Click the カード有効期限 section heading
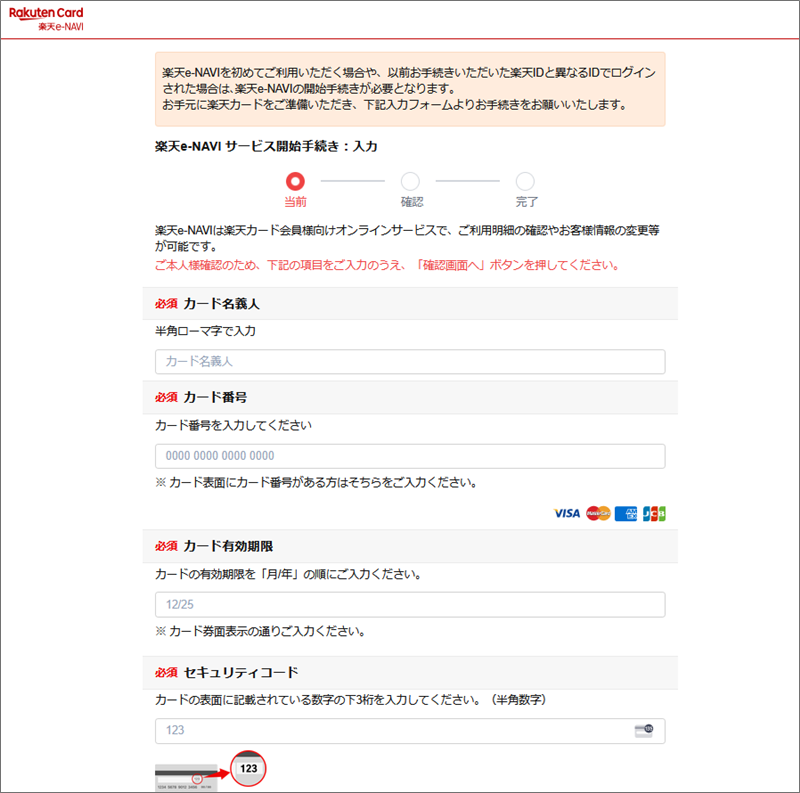 (x=228, y=546)
